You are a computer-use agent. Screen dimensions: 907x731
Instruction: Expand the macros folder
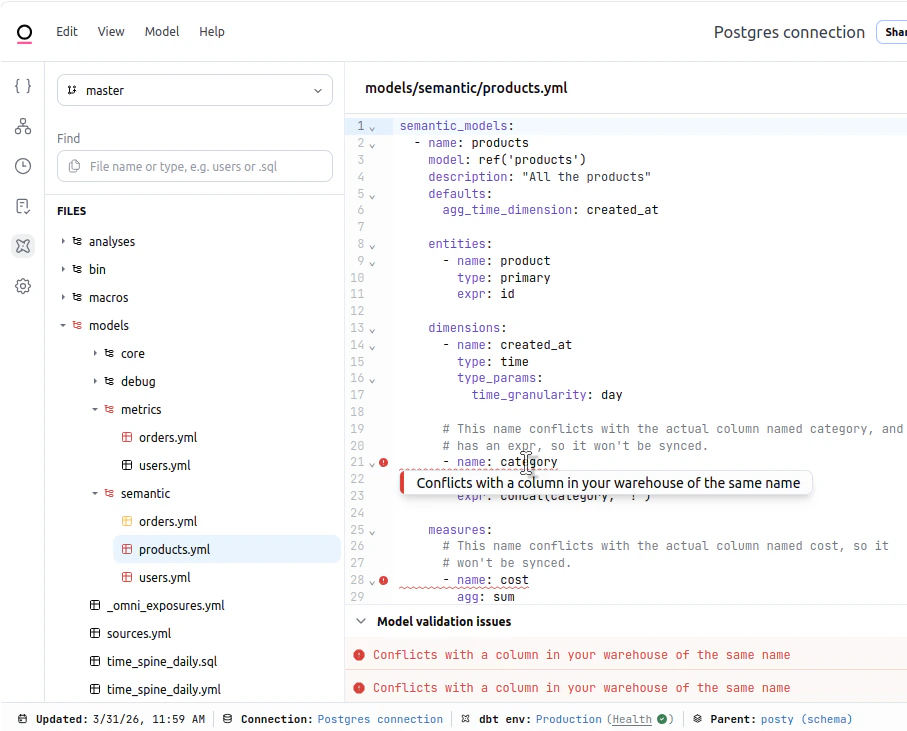pyautogui.click(x=63, y=297)
